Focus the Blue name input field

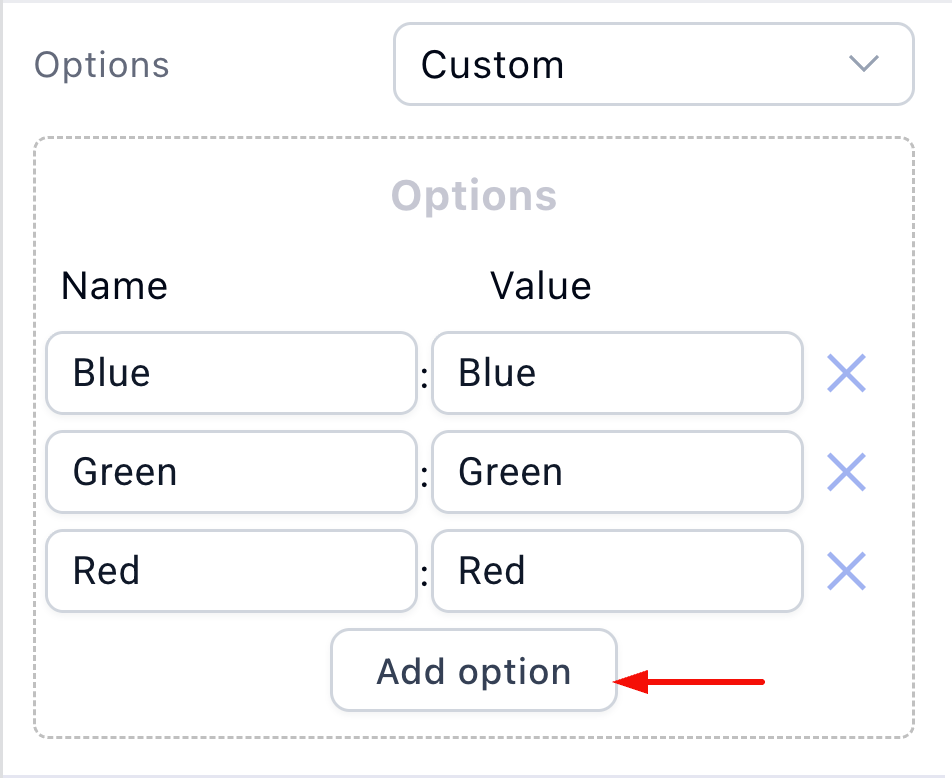231,374
